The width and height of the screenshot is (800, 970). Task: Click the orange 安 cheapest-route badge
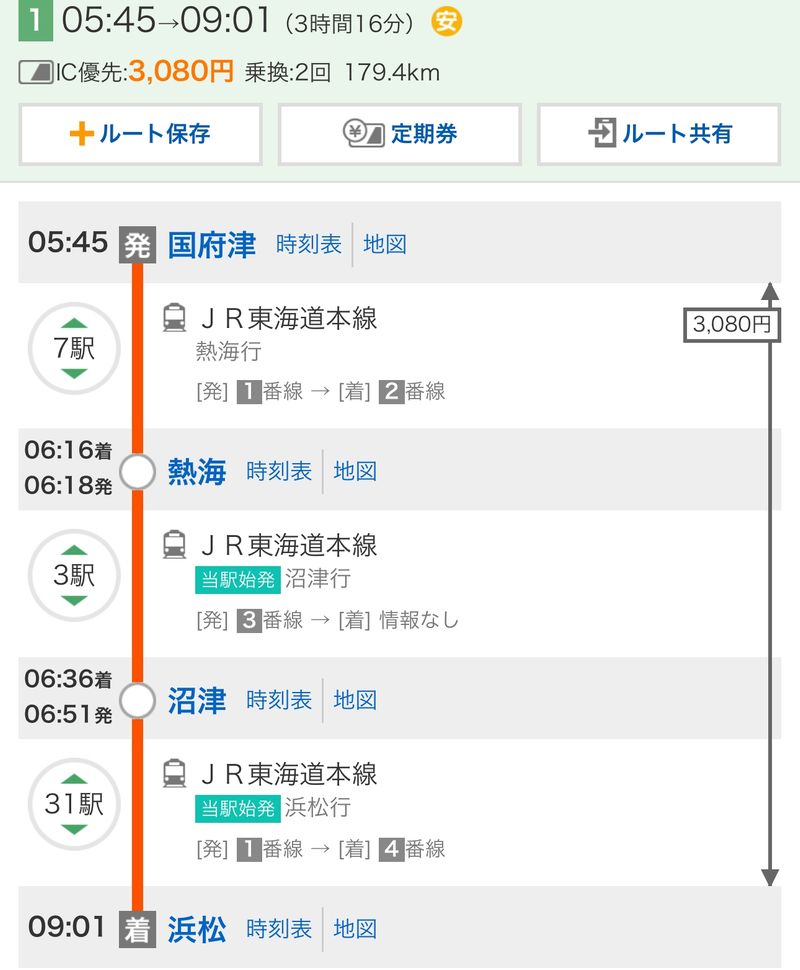[x=446, y=21]
